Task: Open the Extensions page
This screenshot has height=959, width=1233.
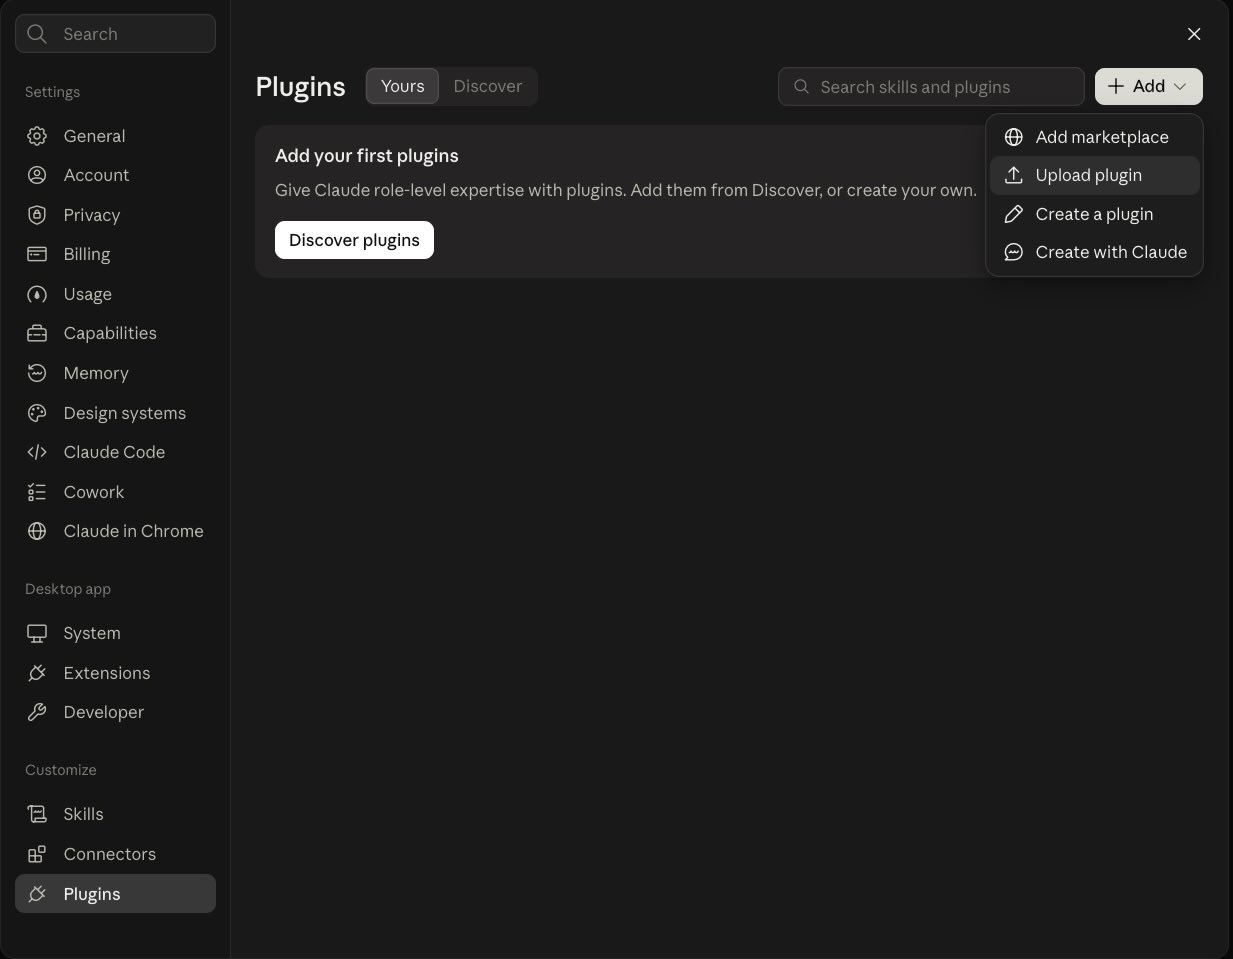Action: (115, 673)
